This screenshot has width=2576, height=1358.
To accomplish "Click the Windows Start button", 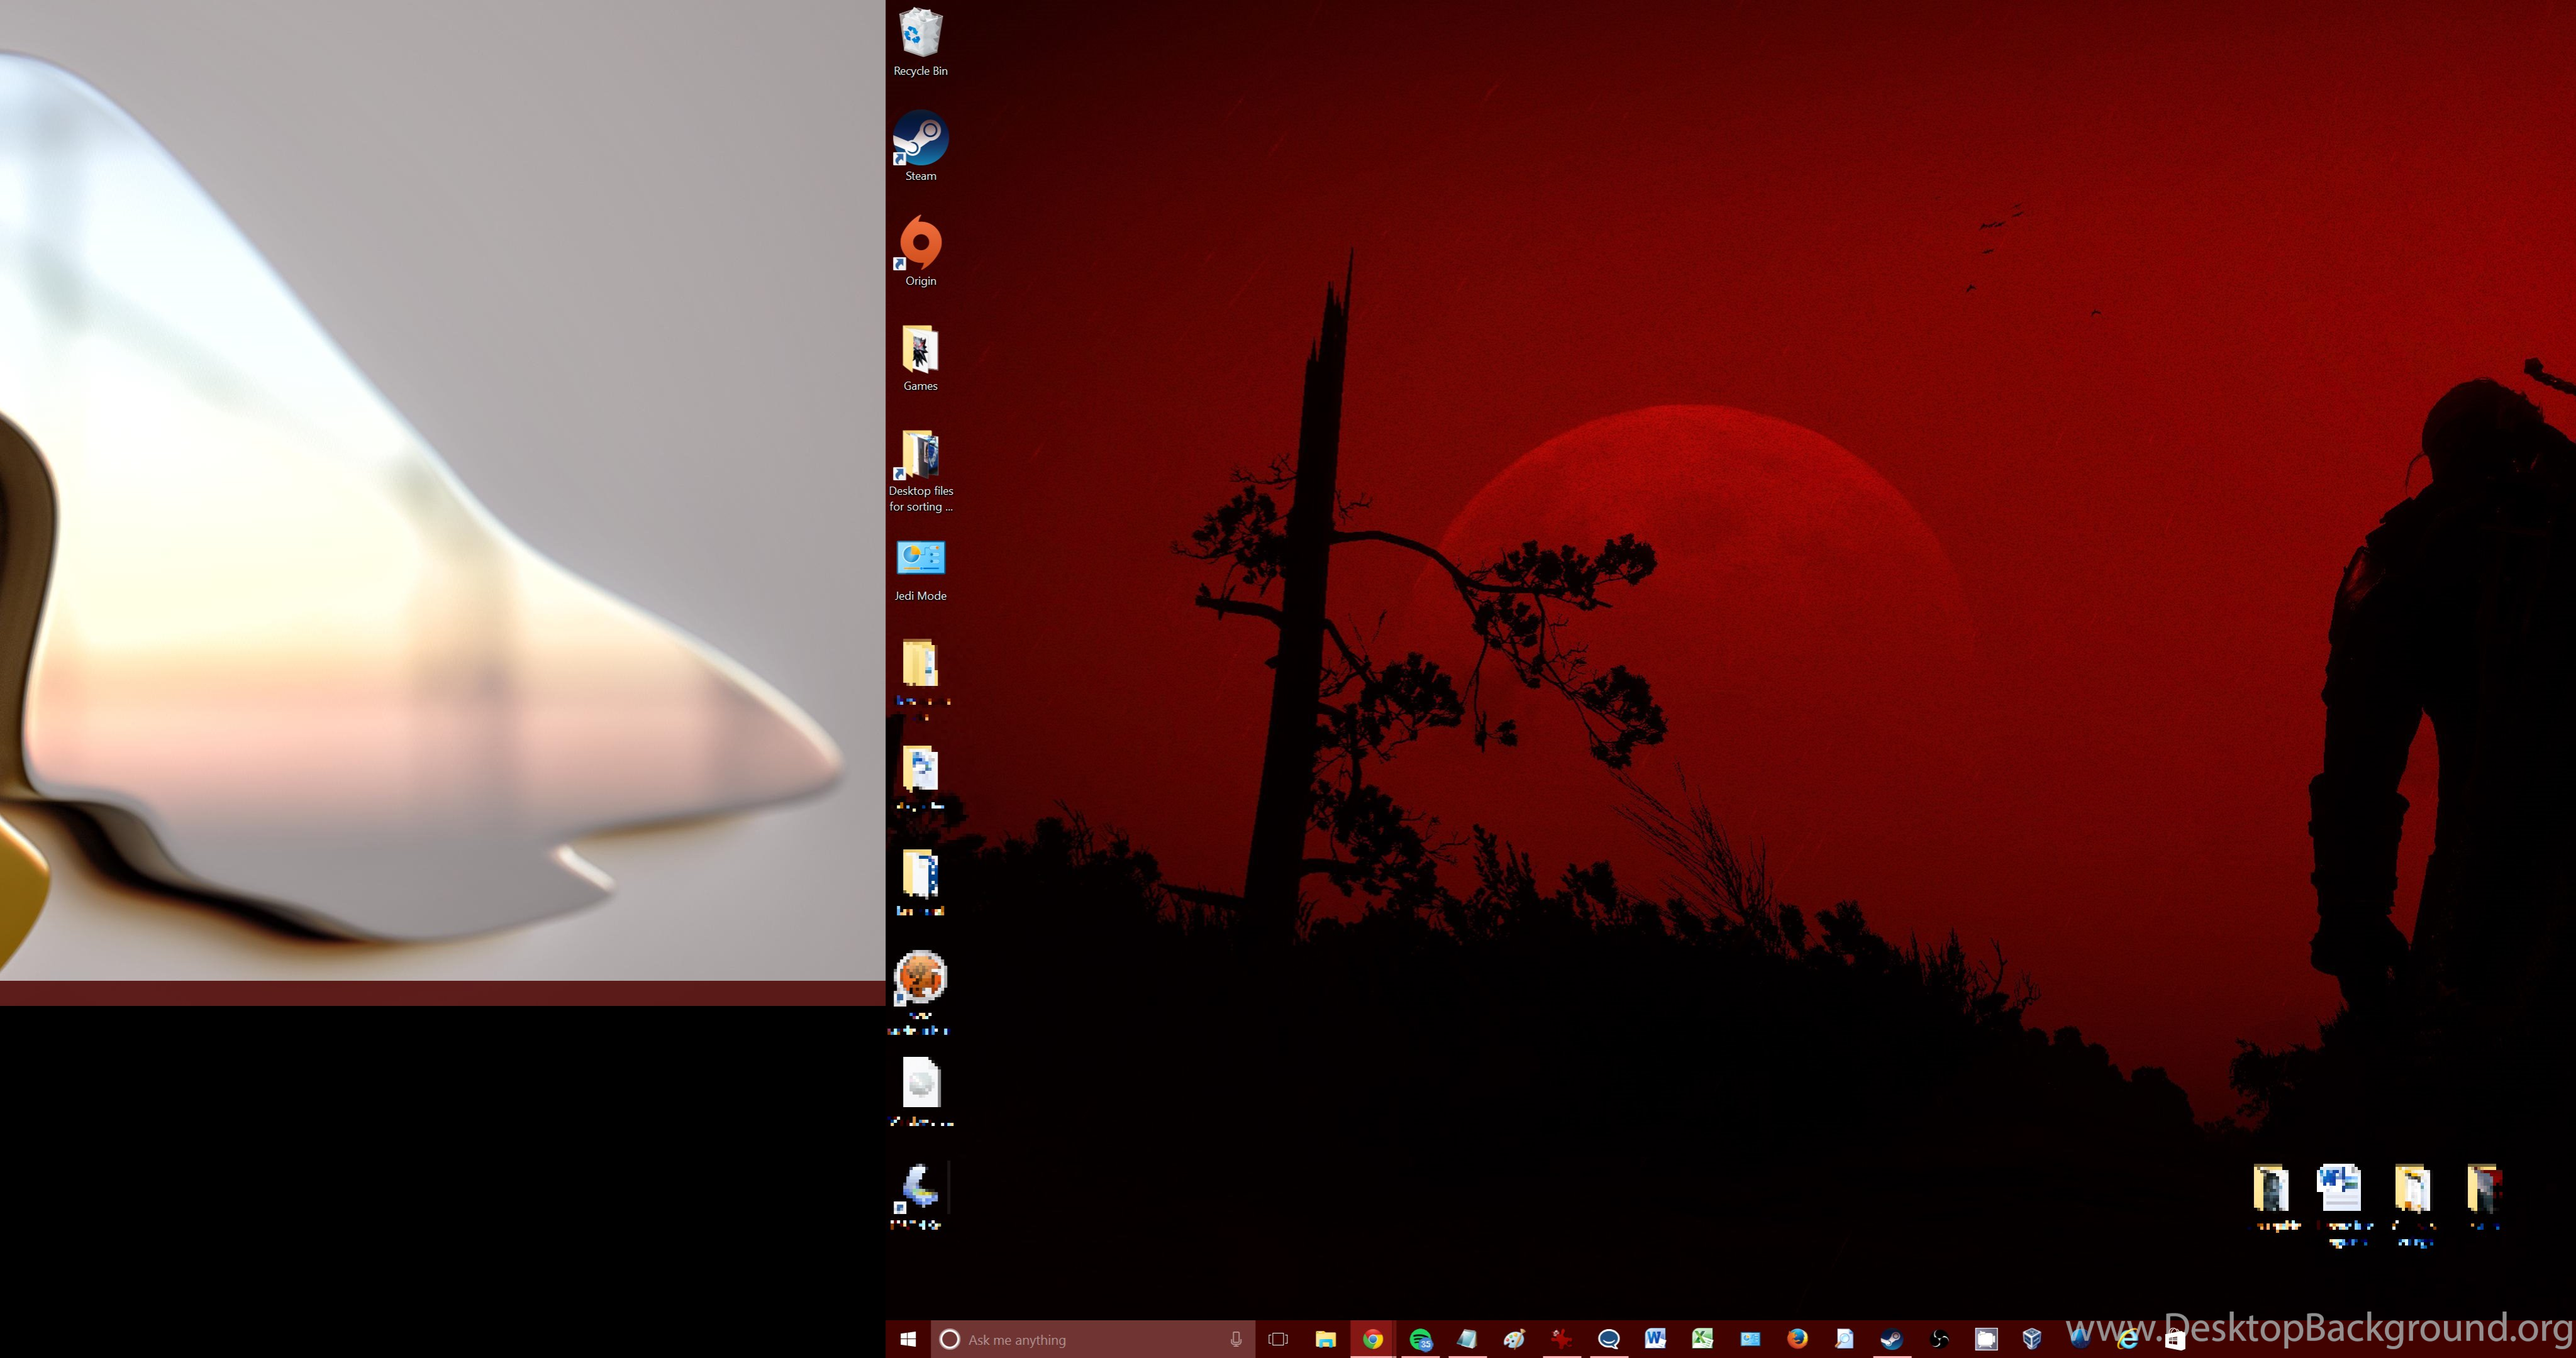I will click(x=908, y=1339).
